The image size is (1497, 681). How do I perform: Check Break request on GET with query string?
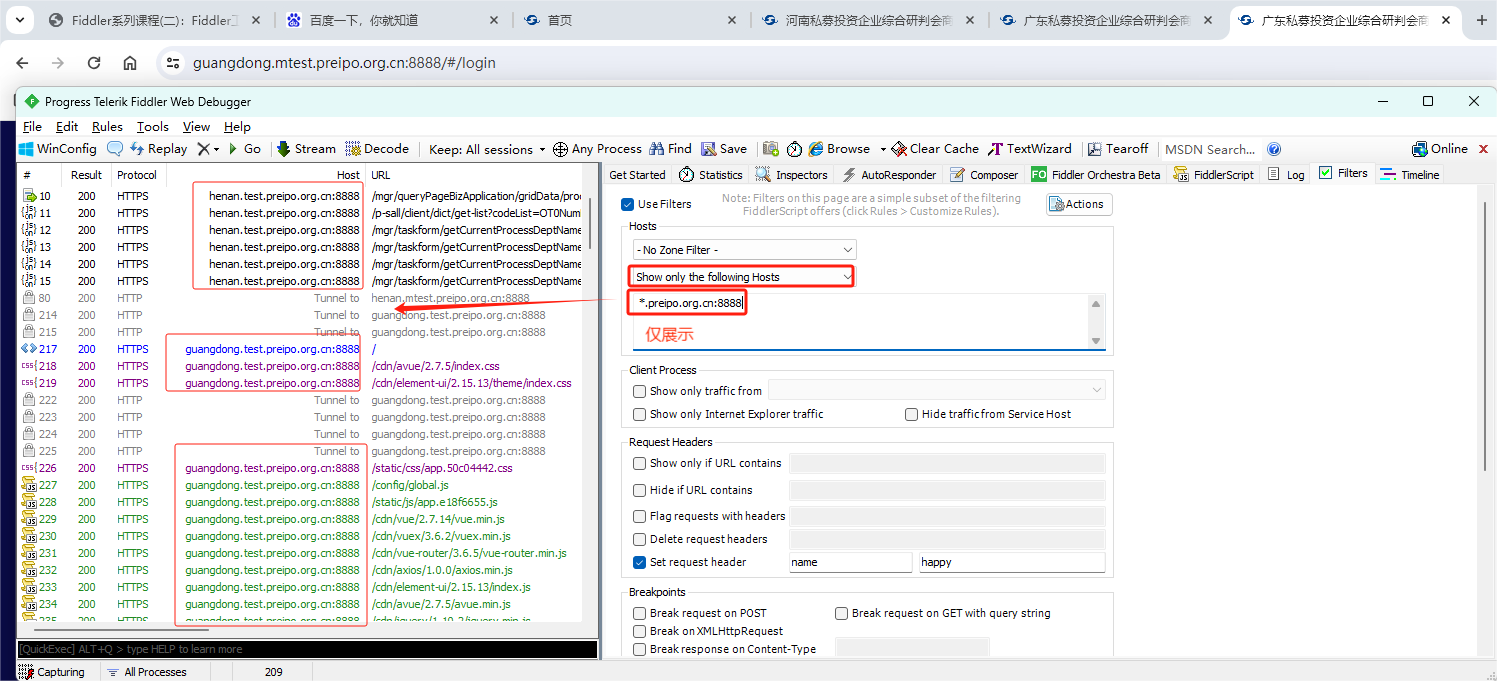pos(842,613)
